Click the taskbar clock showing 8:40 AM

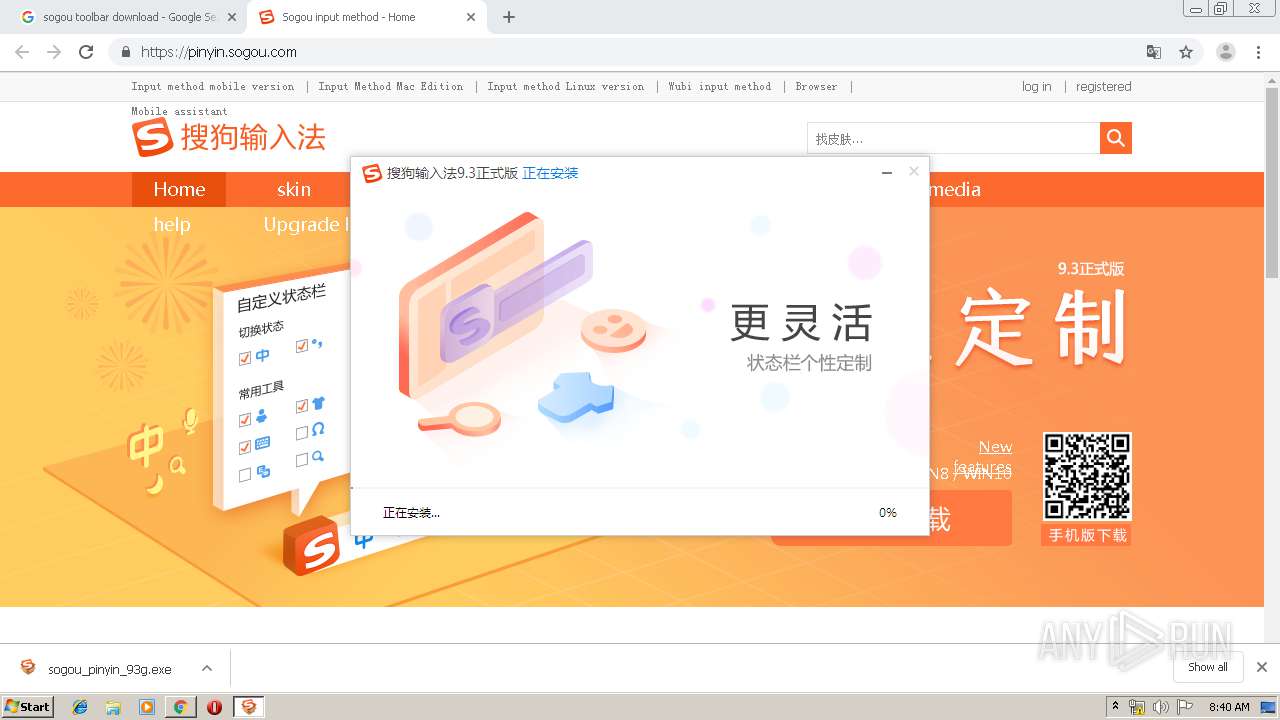[1229, 707]
